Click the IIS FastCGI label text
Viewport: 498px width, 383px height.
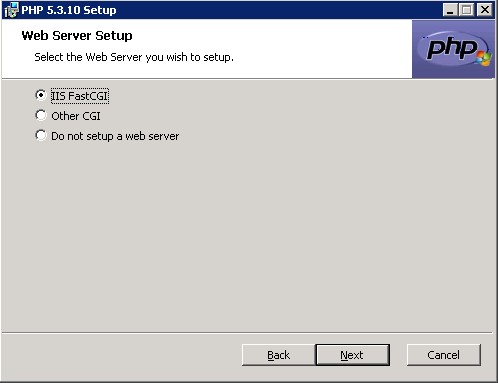80,96
